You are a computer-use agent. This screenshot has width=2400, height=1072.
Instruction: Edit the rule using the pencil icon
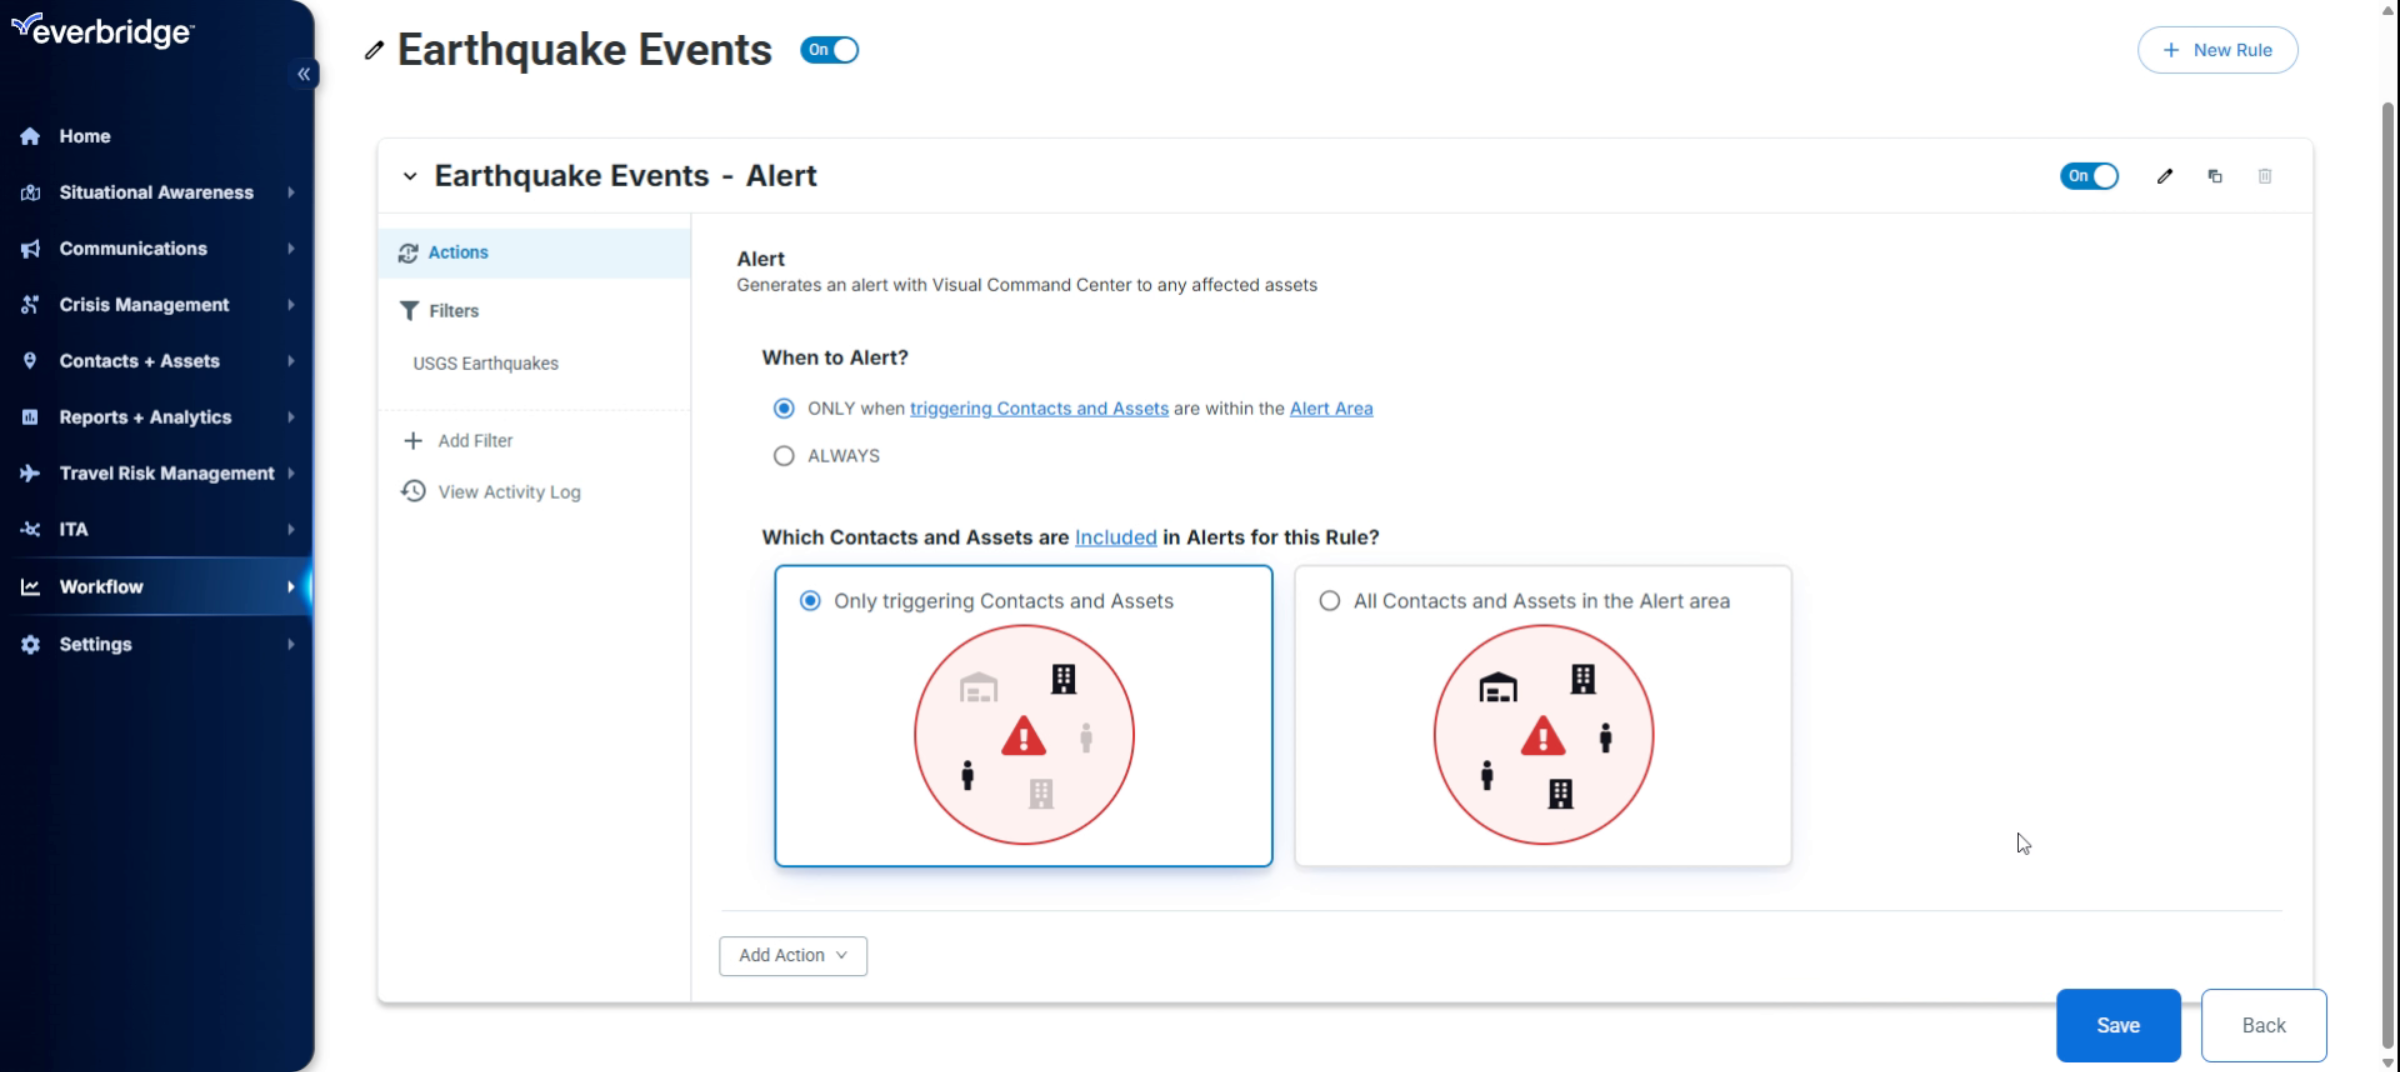[x=2165, y=176]
